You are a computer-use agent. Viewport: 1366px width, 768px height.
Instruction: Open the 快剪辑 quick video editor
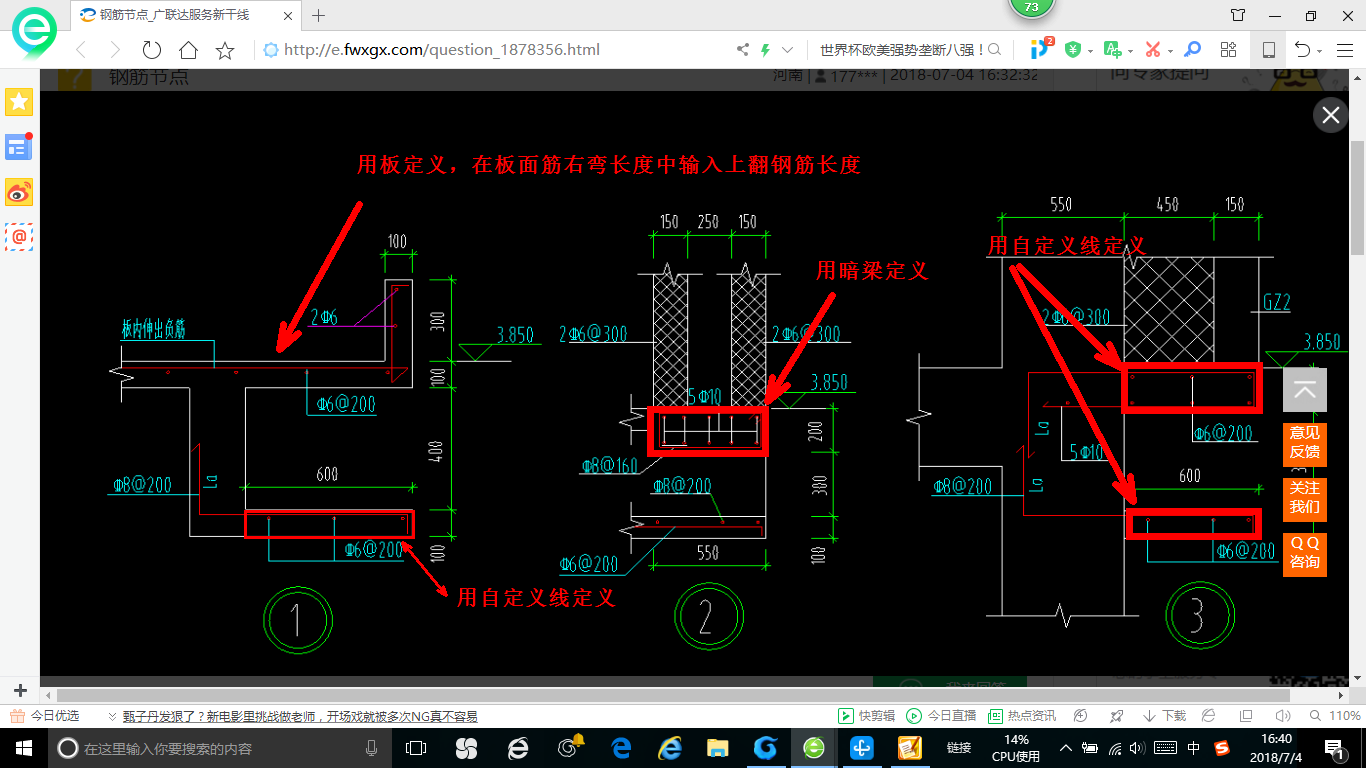point(866,716)
